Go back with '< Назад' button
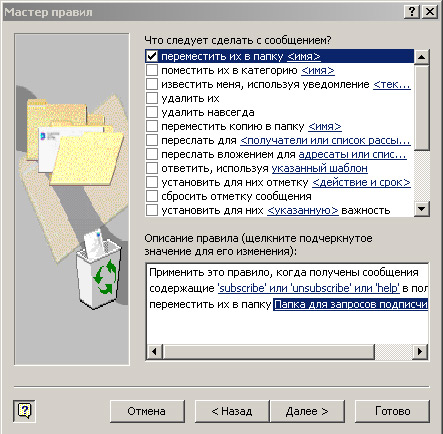Image resolution: width=443 pixels, height=434 pixels. [232, 411]
